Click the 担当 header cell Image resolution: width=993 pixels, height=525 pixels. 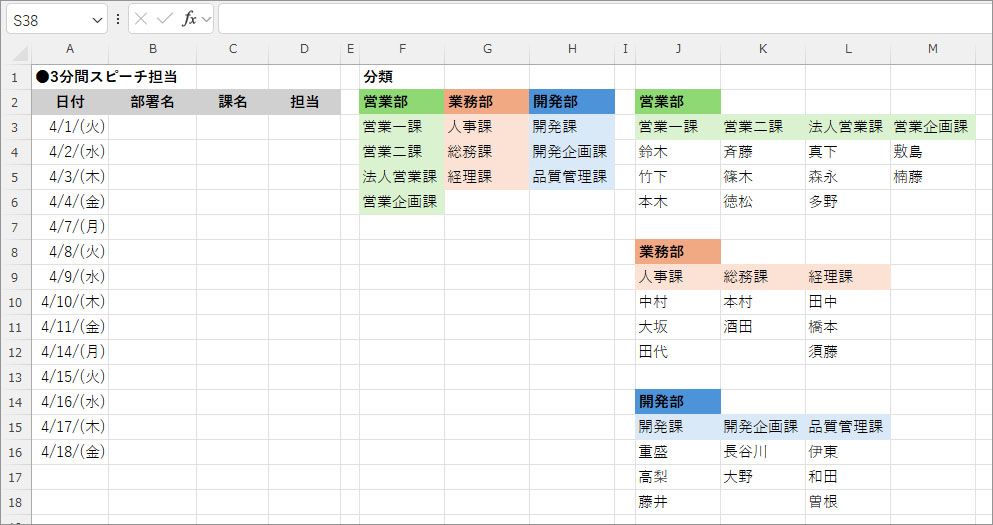[305, 103]
